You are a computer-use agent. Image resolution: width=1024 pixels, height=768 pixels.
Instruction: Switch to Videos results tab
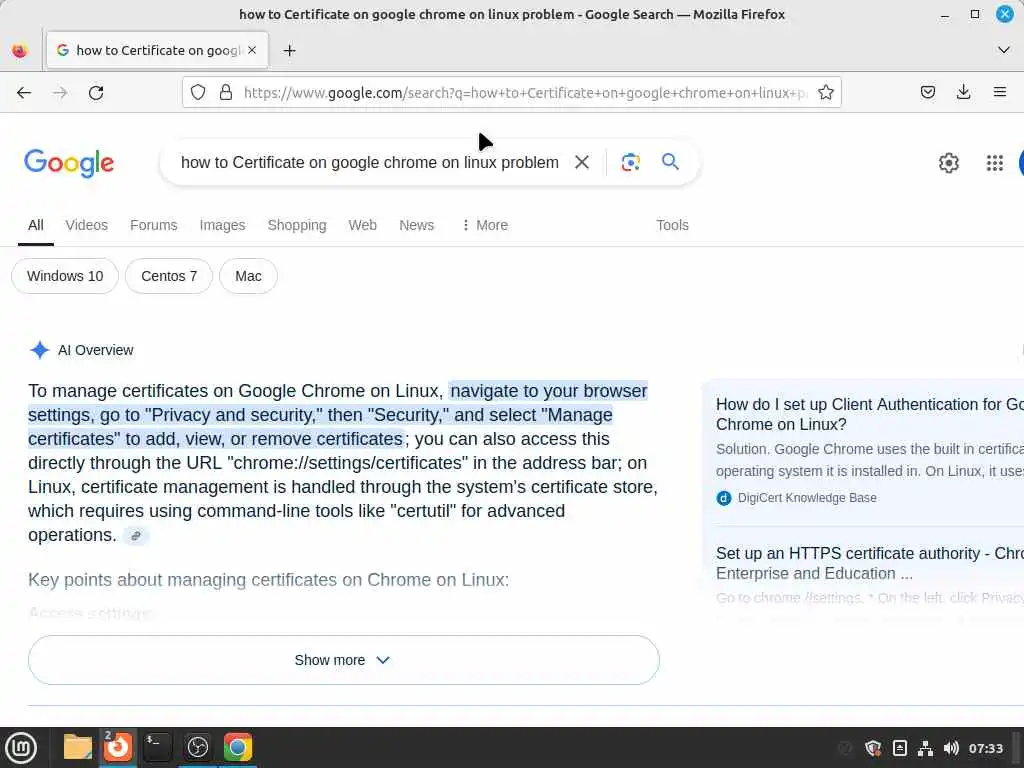click(x=87, y=225)
